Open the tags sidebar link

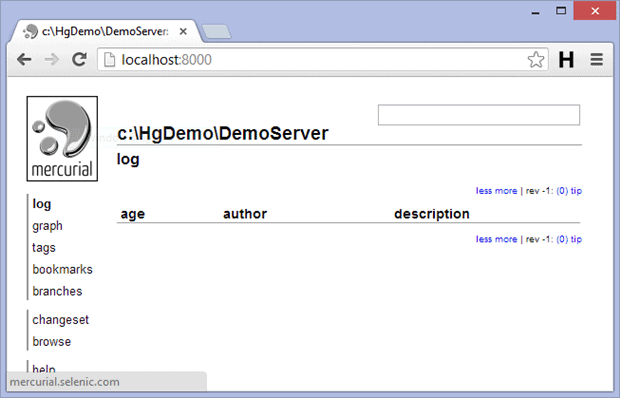point(44,248)
